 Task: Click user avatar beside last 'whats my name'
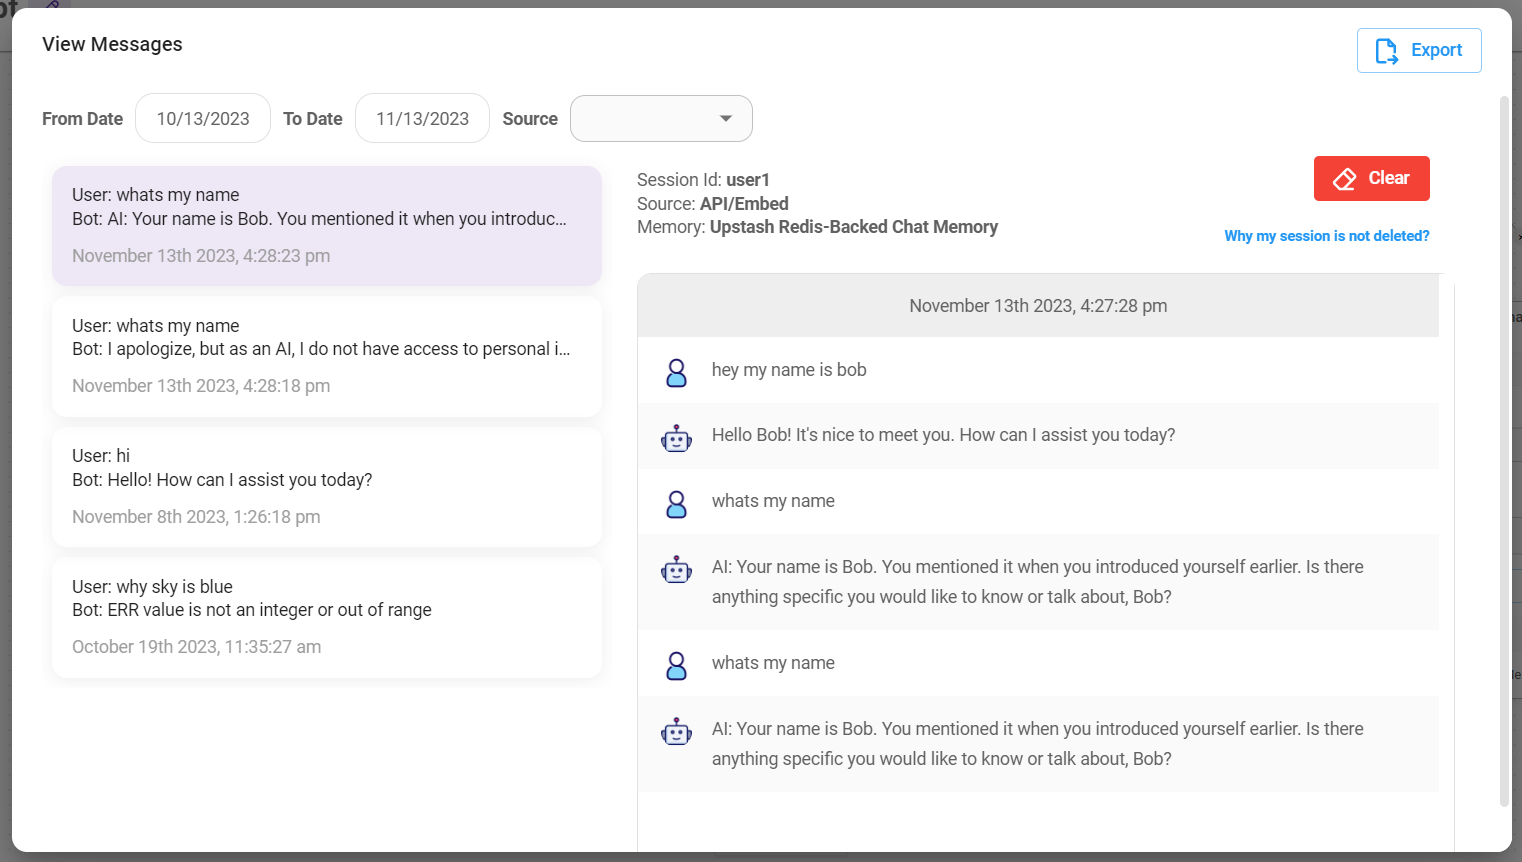(676, 666)
